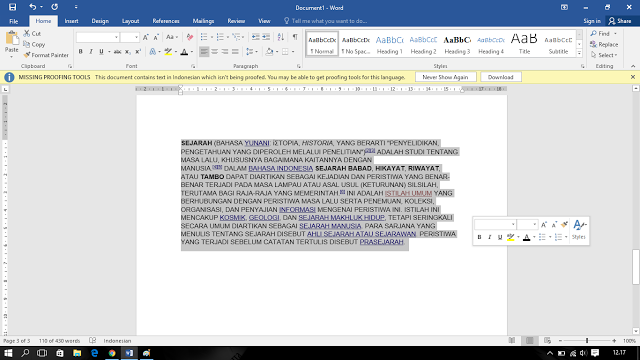Click Never Show Again on proofing bar
Viewport: 640px width, 360px height.
tap(445, 77)
